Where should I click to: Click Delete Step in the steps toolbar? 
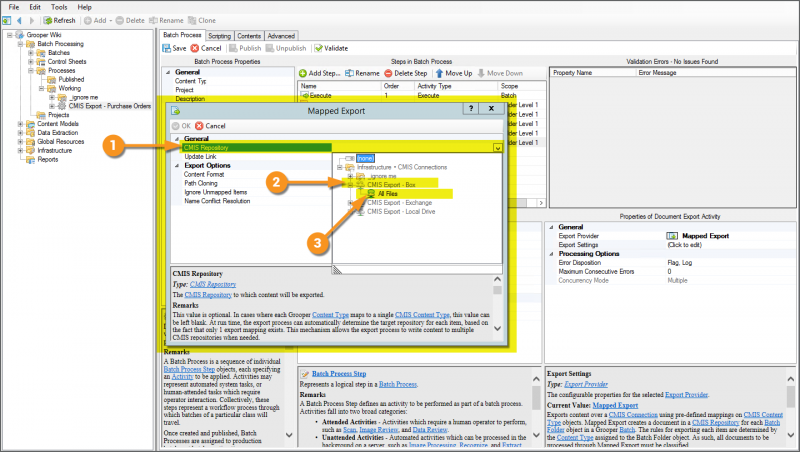pos(406,73)
